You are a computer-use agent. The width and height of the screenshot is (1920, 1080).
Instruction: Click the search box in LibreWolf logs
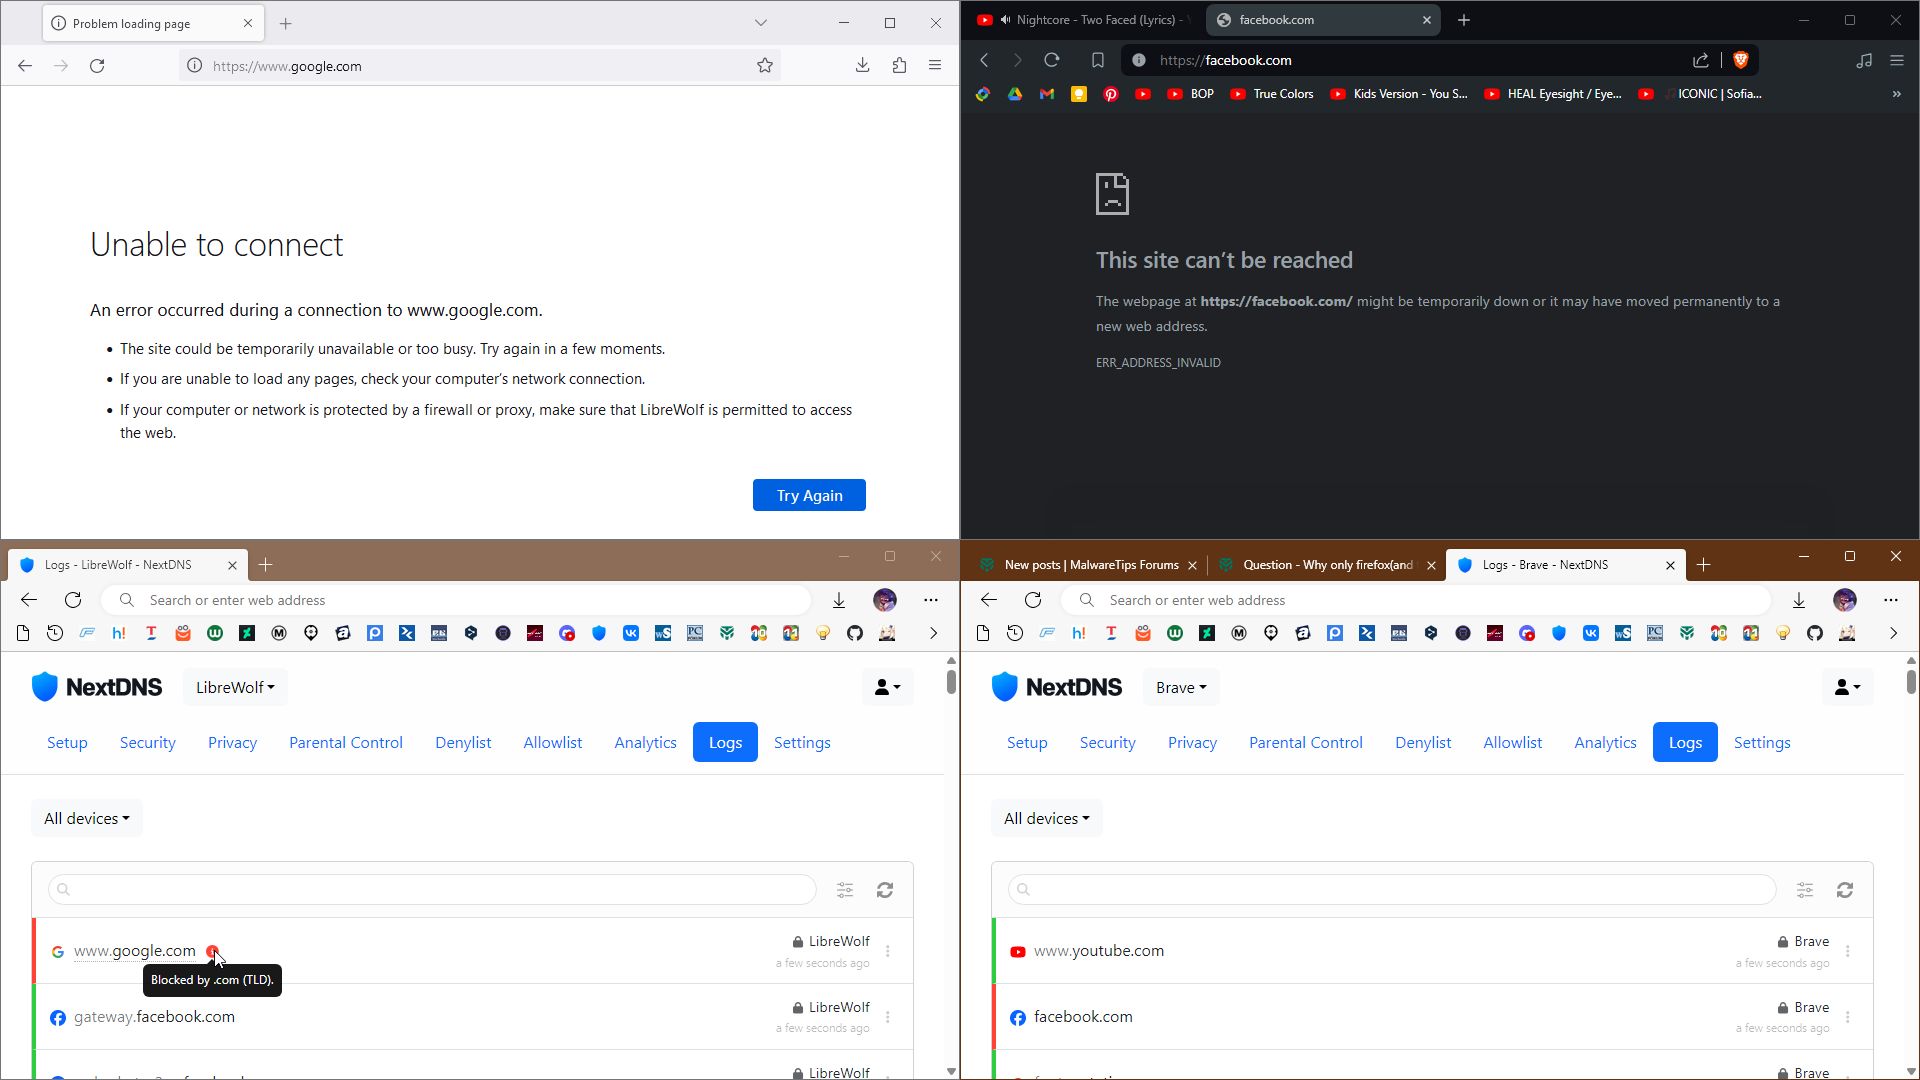coord(432,890)
